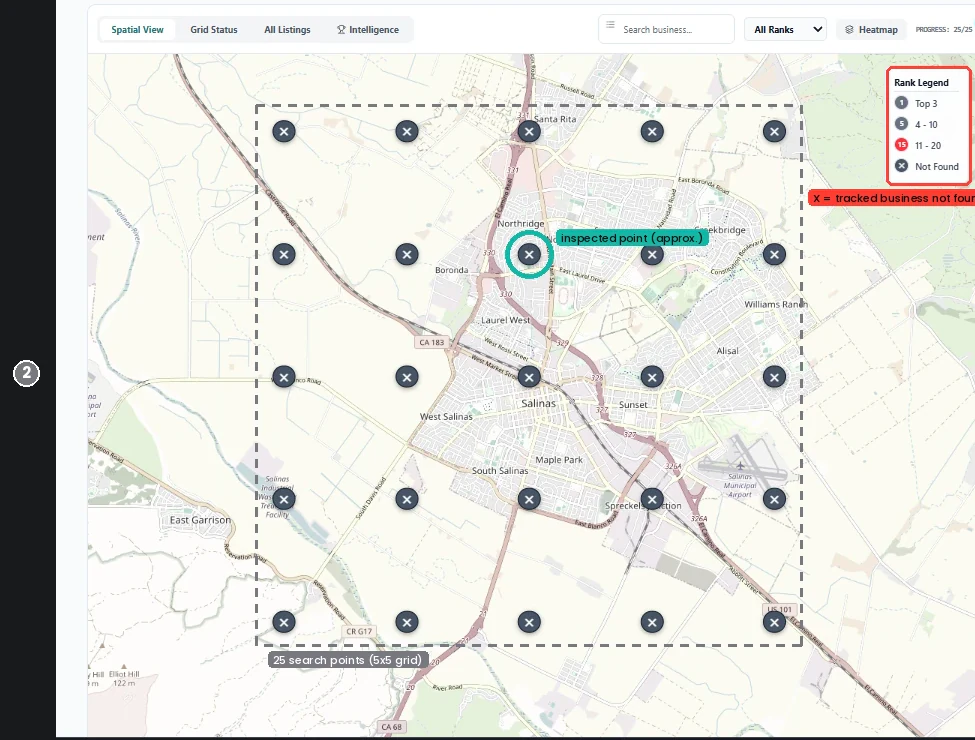Click the Salinas city label on map
The width and height of the screenshot is (975, 740).
(x=538, y=404)
